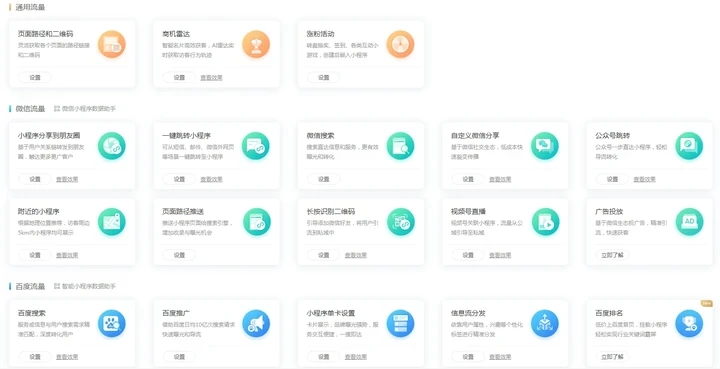The width and height of the screenshot is (720, 369).
Task: Click the 涨粉活动 wheel icon
Action: pyautogui.click(x=400, y=45)
